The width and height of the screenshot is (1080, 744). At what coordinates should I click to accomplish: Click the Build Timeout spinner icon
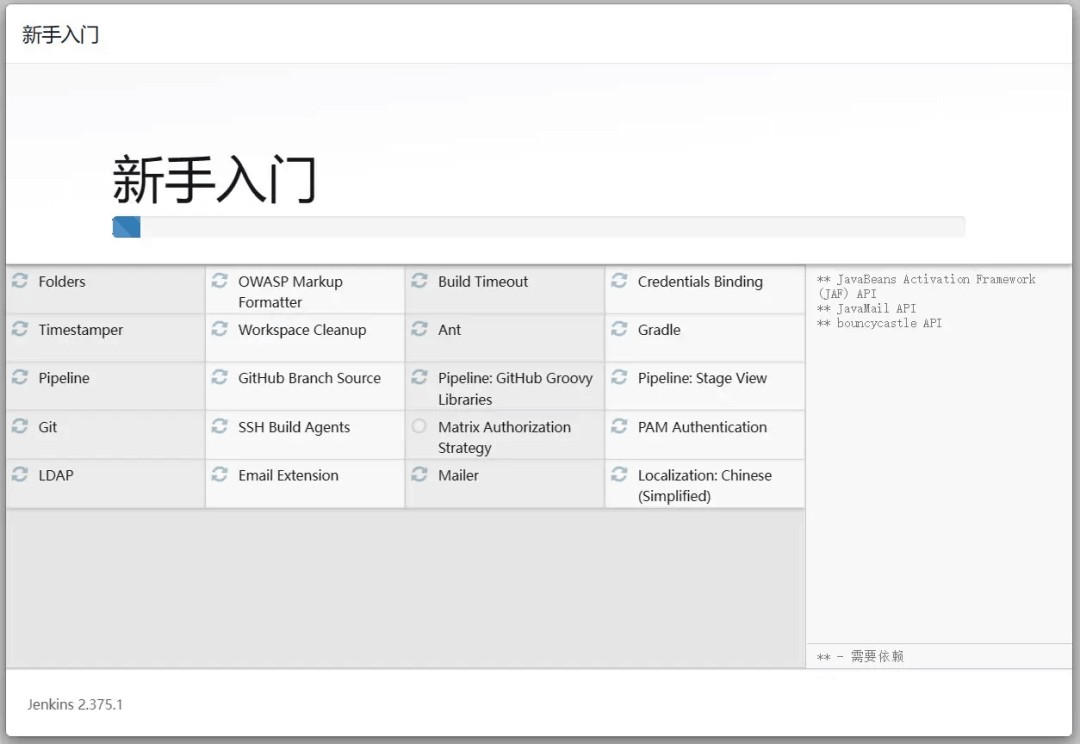(x=419, y=281)
